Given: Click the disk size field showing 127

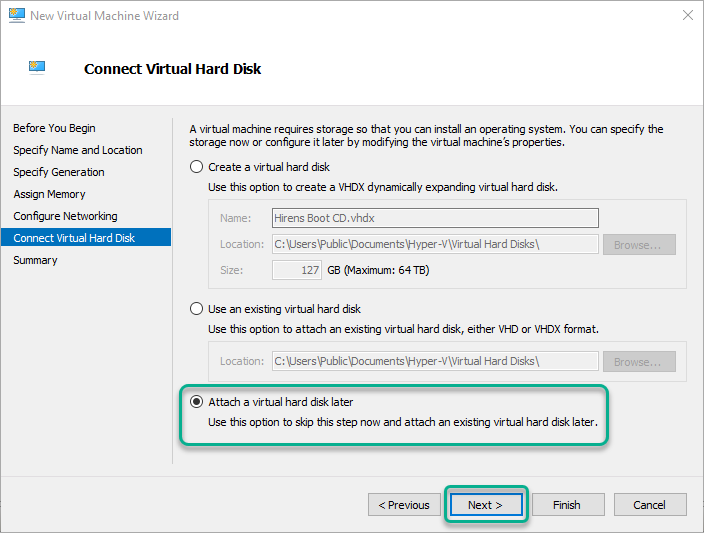Looking at the screenshot, I should coord(297,270).
